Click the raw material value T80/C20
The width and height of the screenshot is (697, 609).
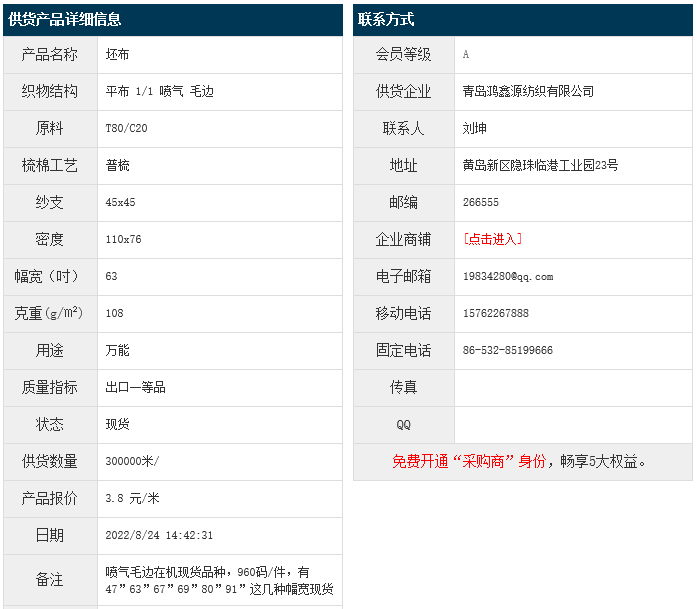[126, 128]
